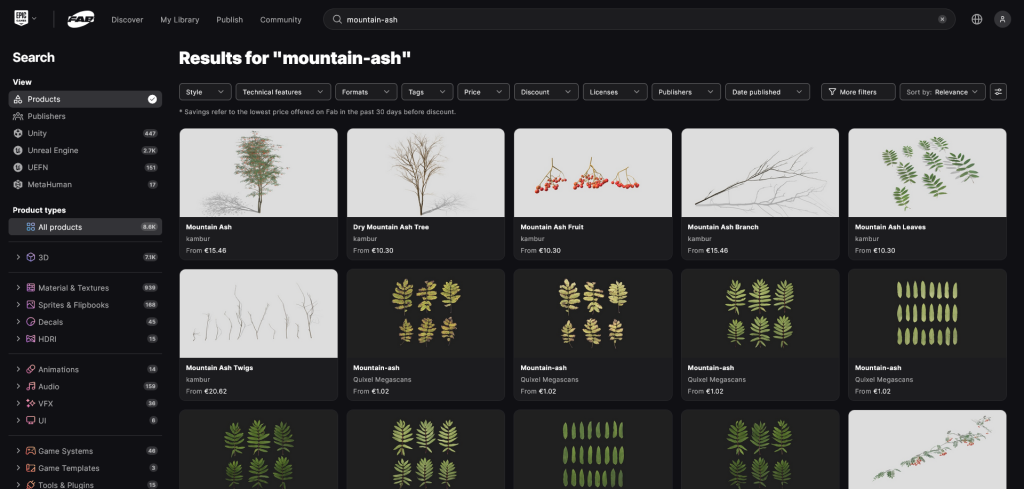Viewport: 1024px width, 489px height.
Task: Expand the 3D category chevron
Action: coord(18,257)
